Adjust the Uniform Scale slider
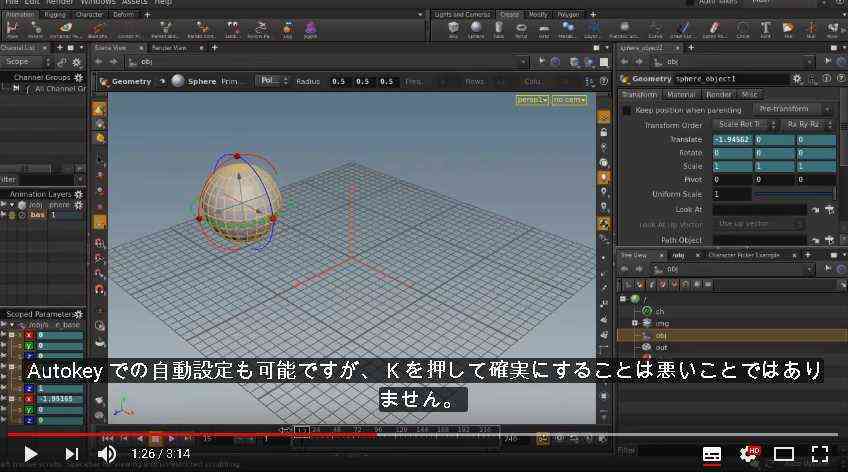Image resolution: width=848 pixels, height=473 pixels. coord(794,194)
